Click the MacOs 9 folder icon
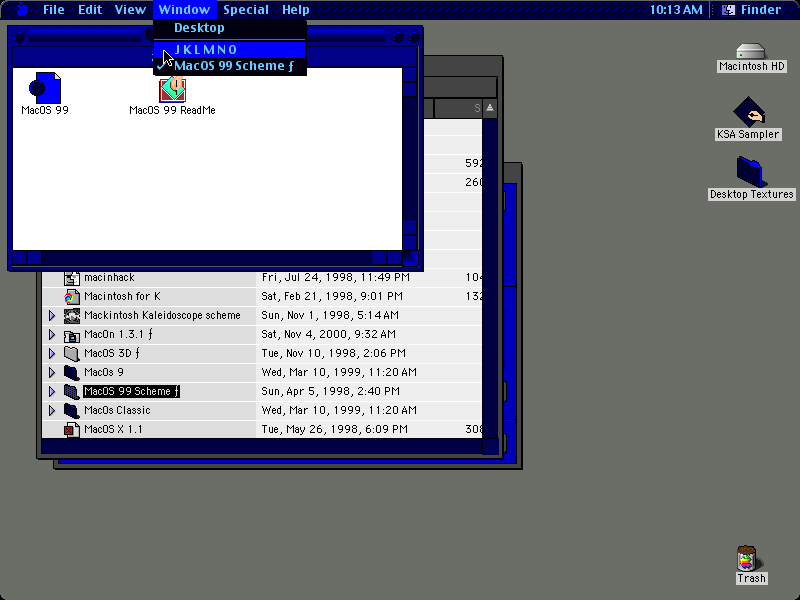 click(x=71, y=372)
